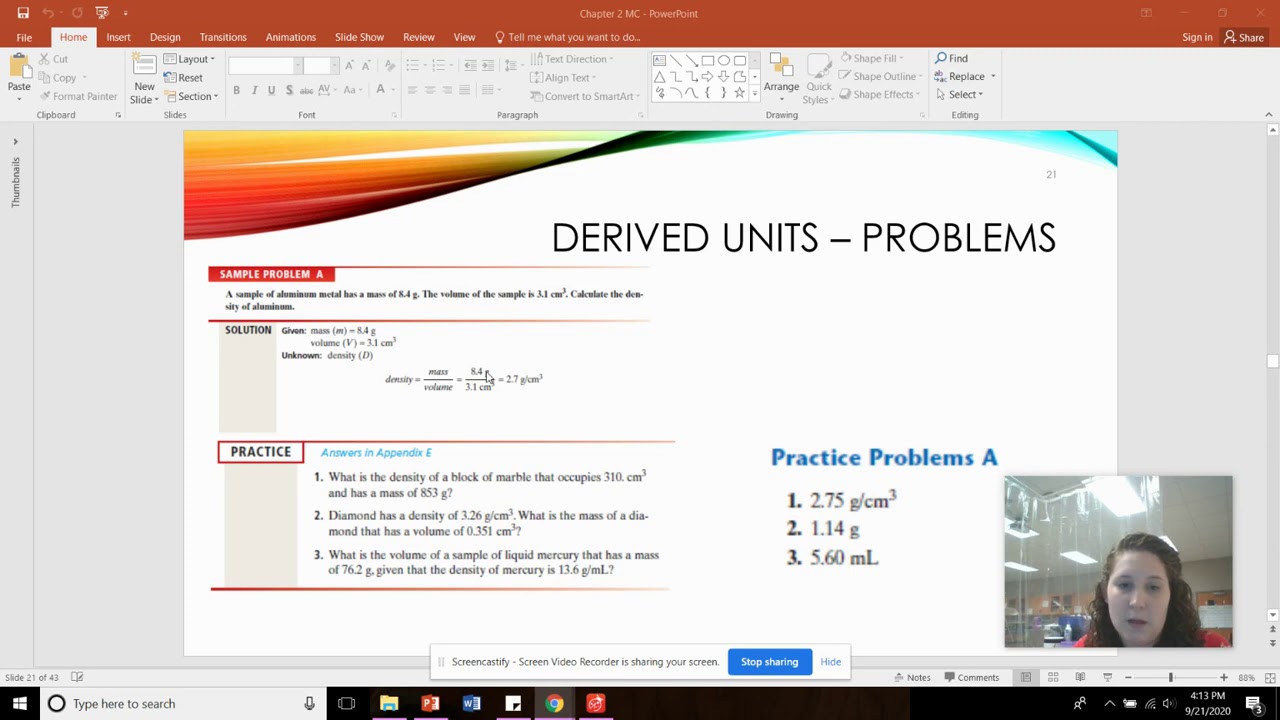Image resolution: width=1280 pixels, height=720 pixels.
Task: Click Type here to search box
Action: (x=181, y=703)
